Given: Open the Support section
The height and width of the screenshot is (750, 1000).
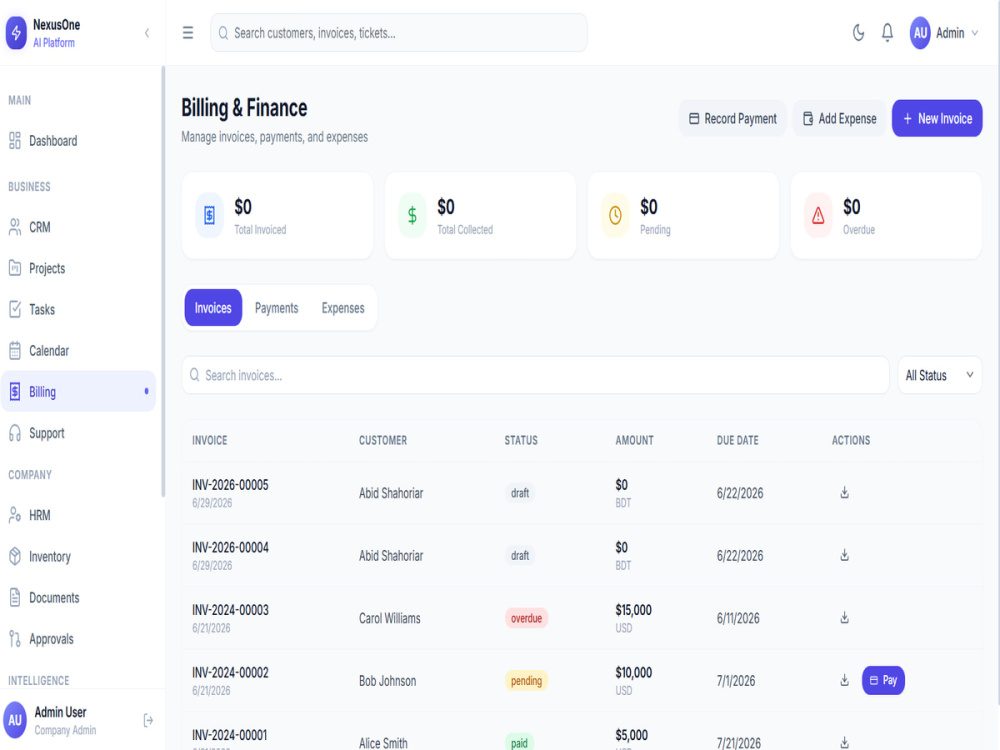Looking at the screenshot, I should [x=78, y=433].
